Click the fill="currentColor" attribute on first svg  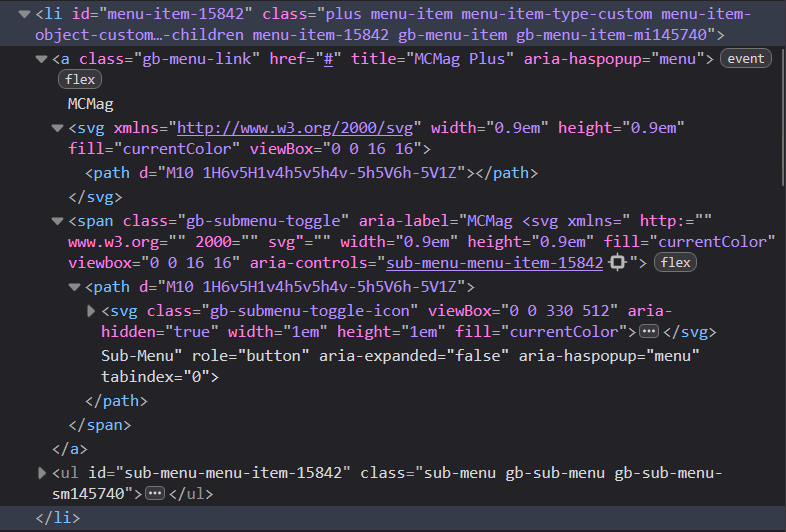click(154, 149)
